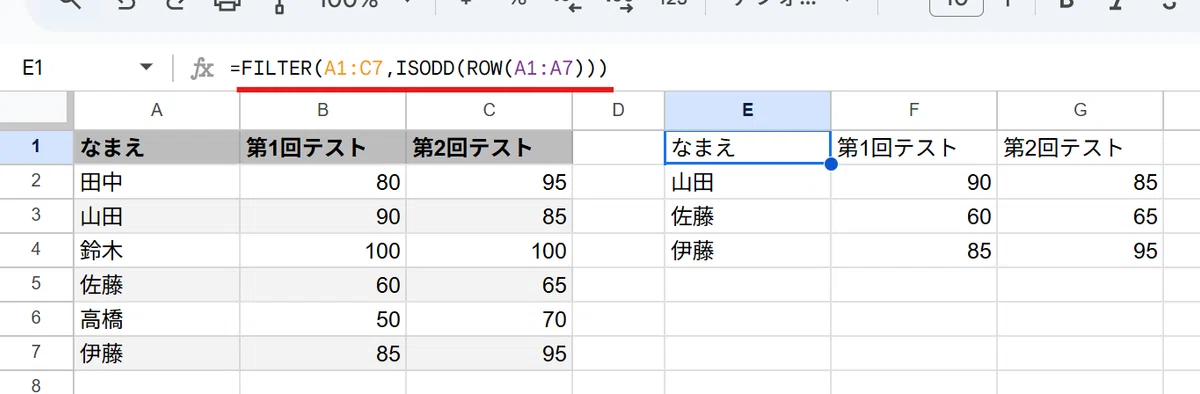Click cell A6 containing 高橋
The image size is (1200, 394).
click(x=156, y=318)
